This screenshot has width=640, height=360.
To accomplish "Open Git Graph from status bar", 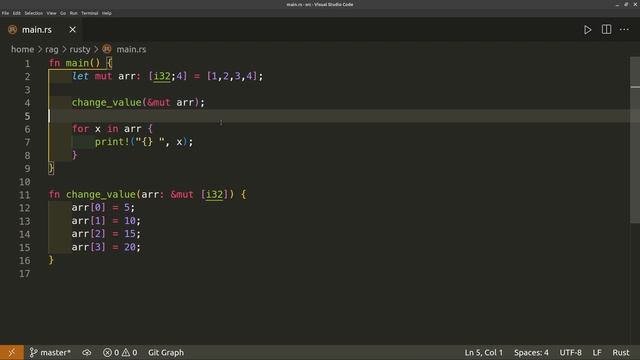I will pos(166,352).
